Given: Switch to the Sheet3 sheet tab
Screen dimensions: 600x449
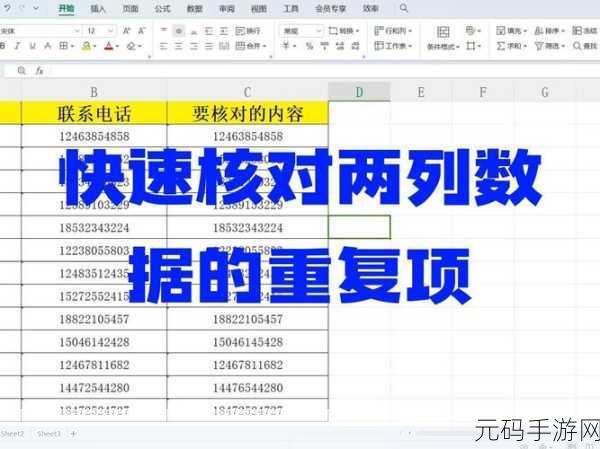Looking at the screenshot, I should (49, 434).
